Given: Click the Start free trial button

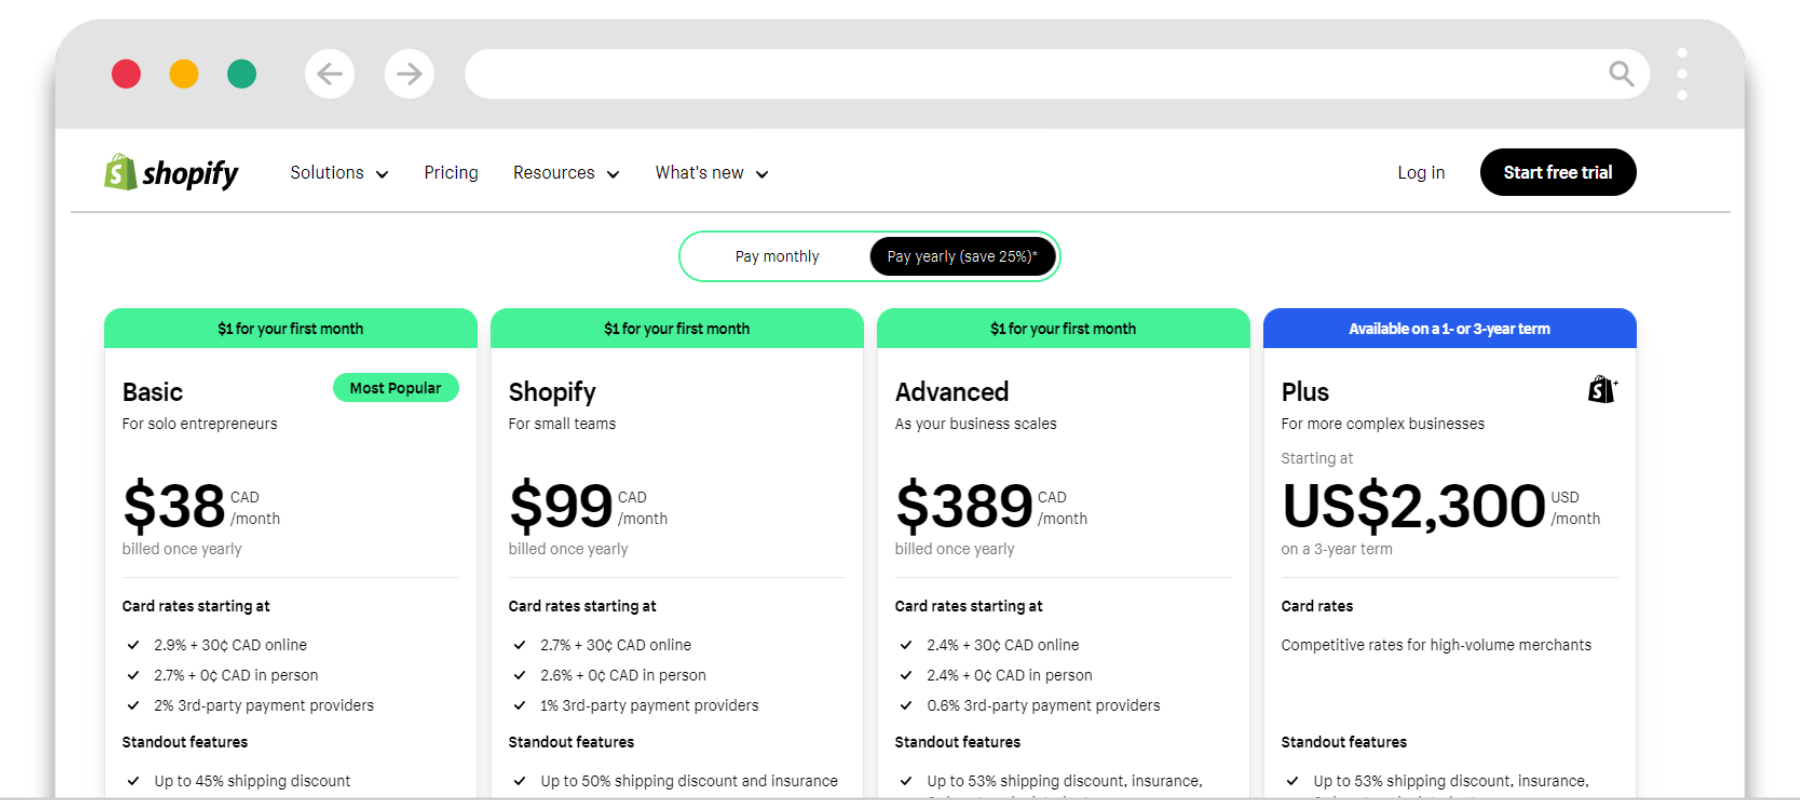Looking at the screenshot, I should point(1558,172).
